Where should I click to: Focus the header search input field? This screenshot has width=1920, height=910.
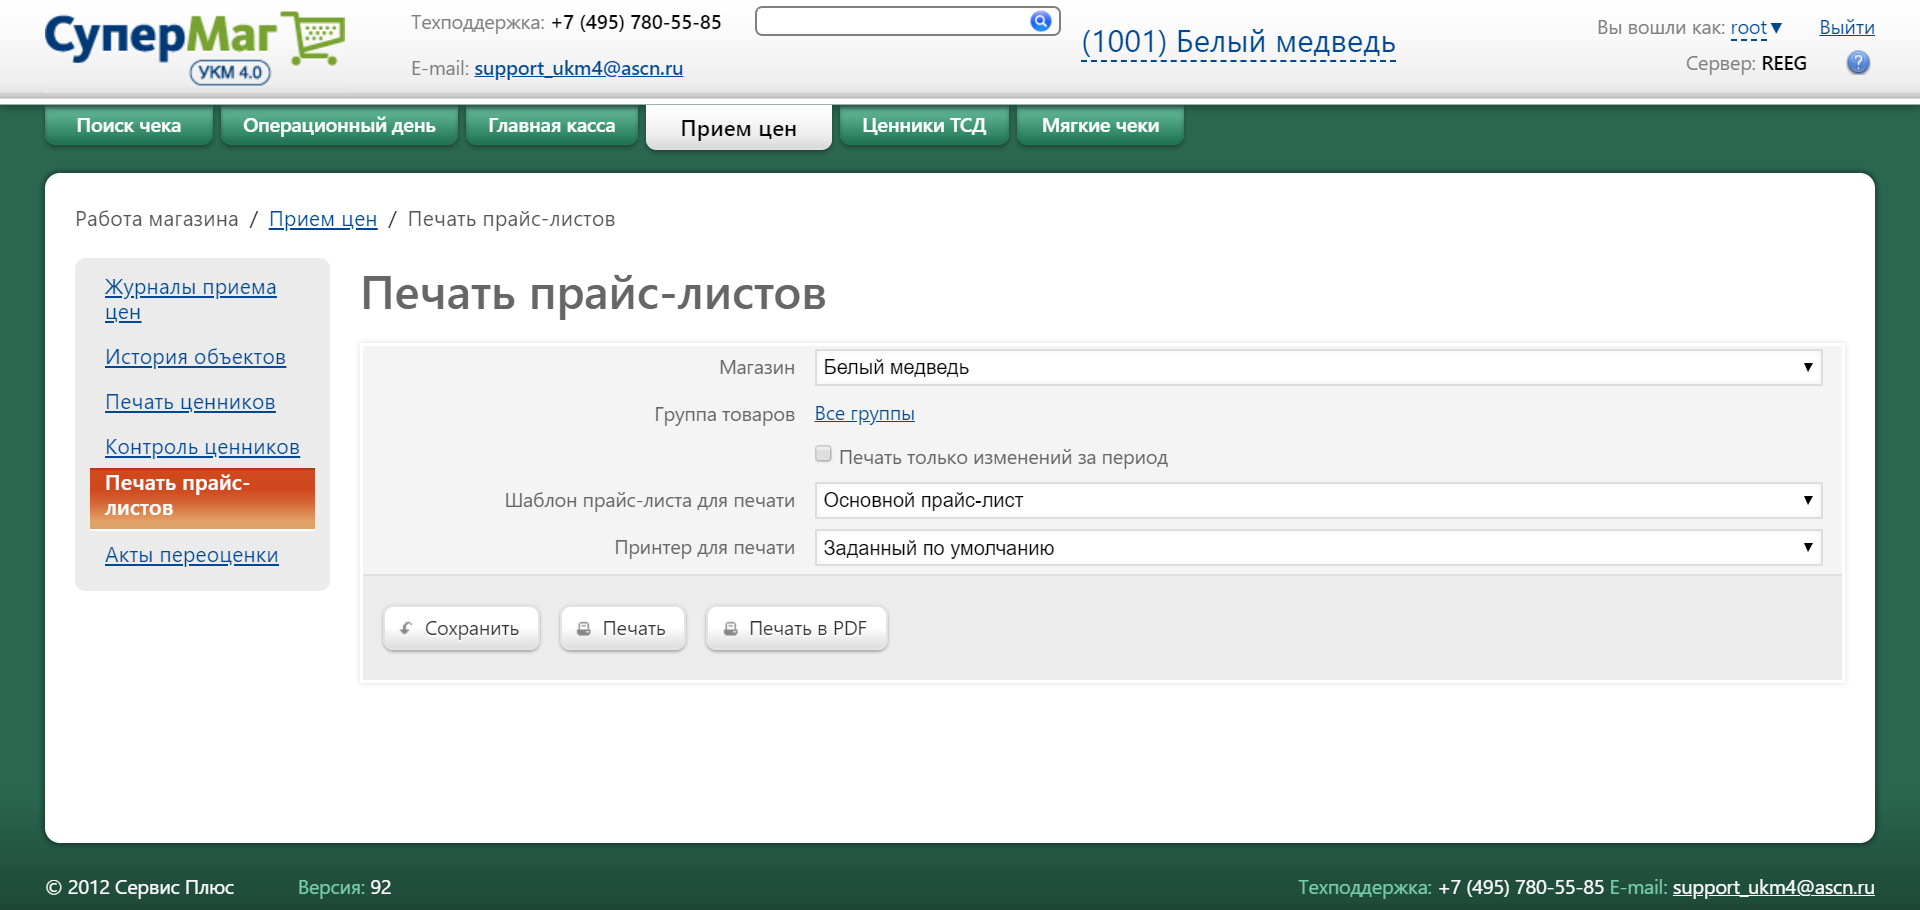point(892,21)
